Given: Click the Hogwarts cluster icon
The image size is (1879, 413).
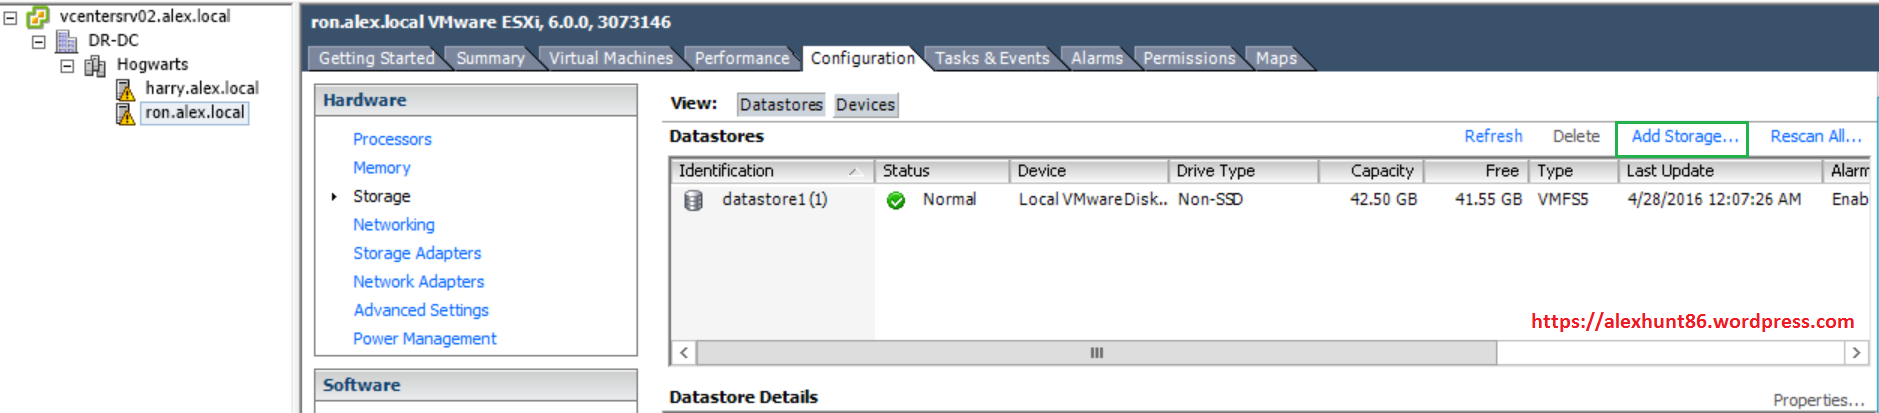Looking at the screenshot, I should (95, 66).
